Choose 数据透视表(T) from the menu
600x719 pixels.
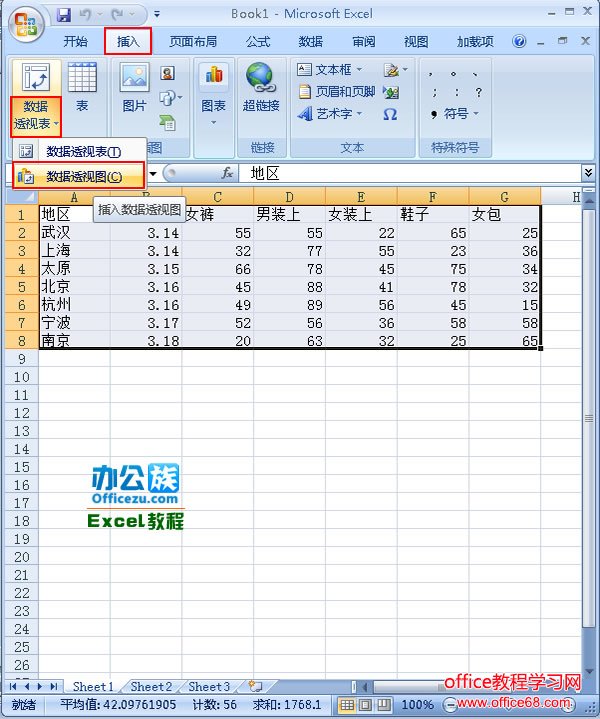pos(79,151)
